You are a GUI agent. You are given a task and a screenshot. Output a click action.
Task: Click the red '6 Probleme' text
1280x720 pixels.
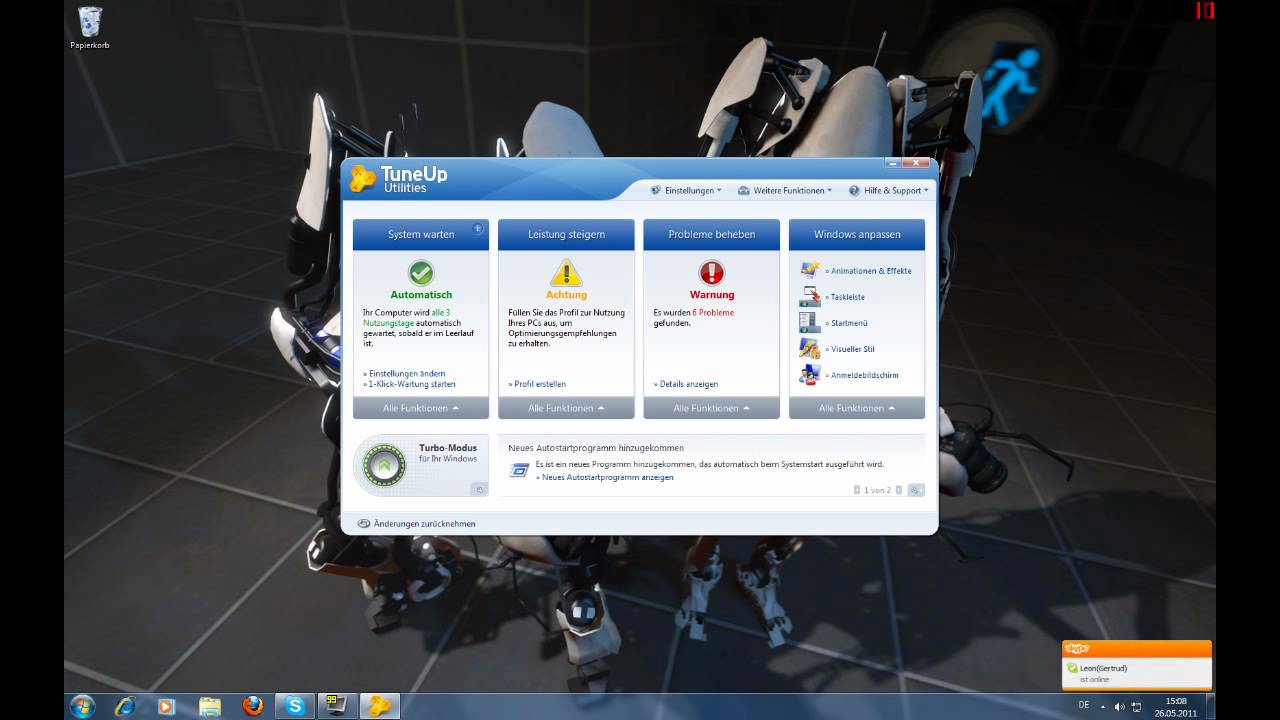(x=713, y=312)
